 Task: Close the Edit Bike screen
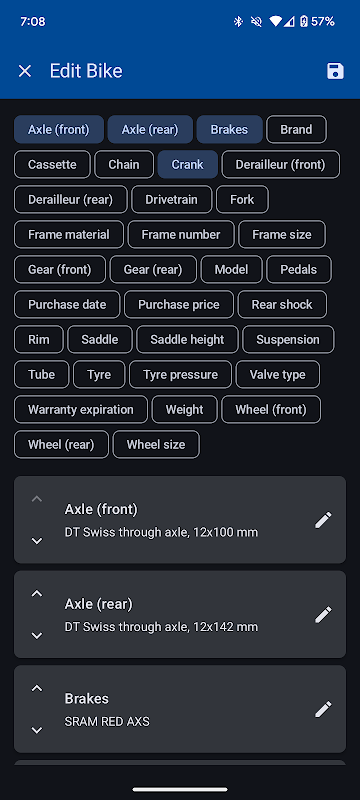[x=24, y=71]
